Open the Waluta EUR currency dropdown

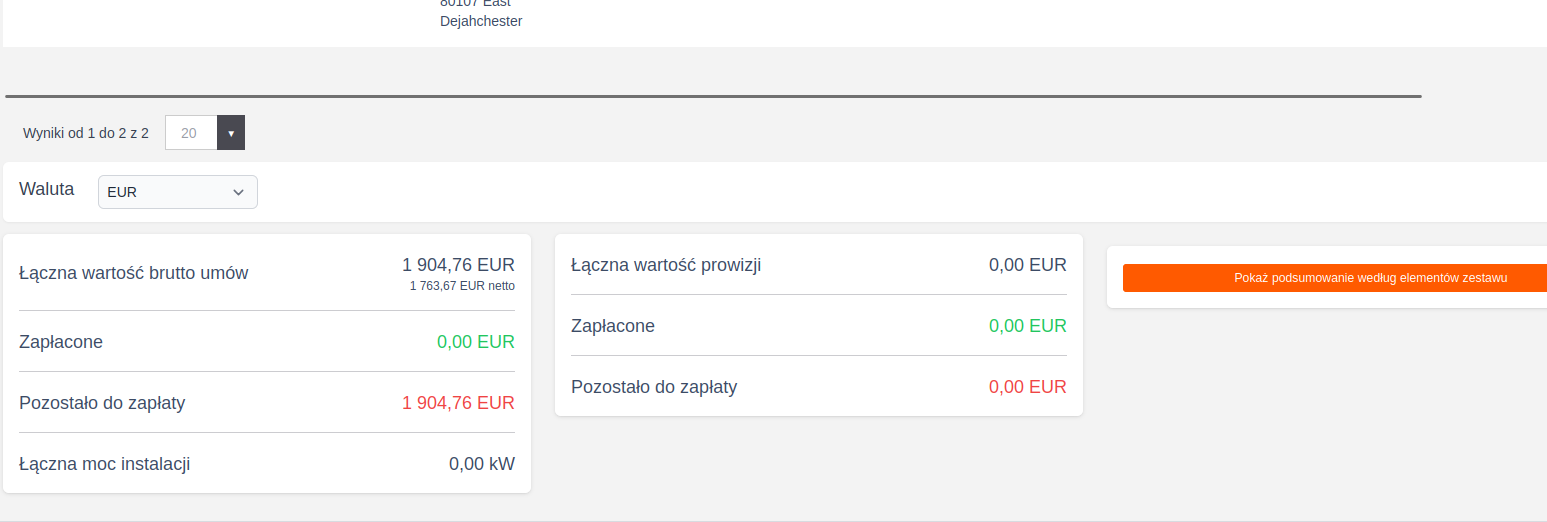178,192
